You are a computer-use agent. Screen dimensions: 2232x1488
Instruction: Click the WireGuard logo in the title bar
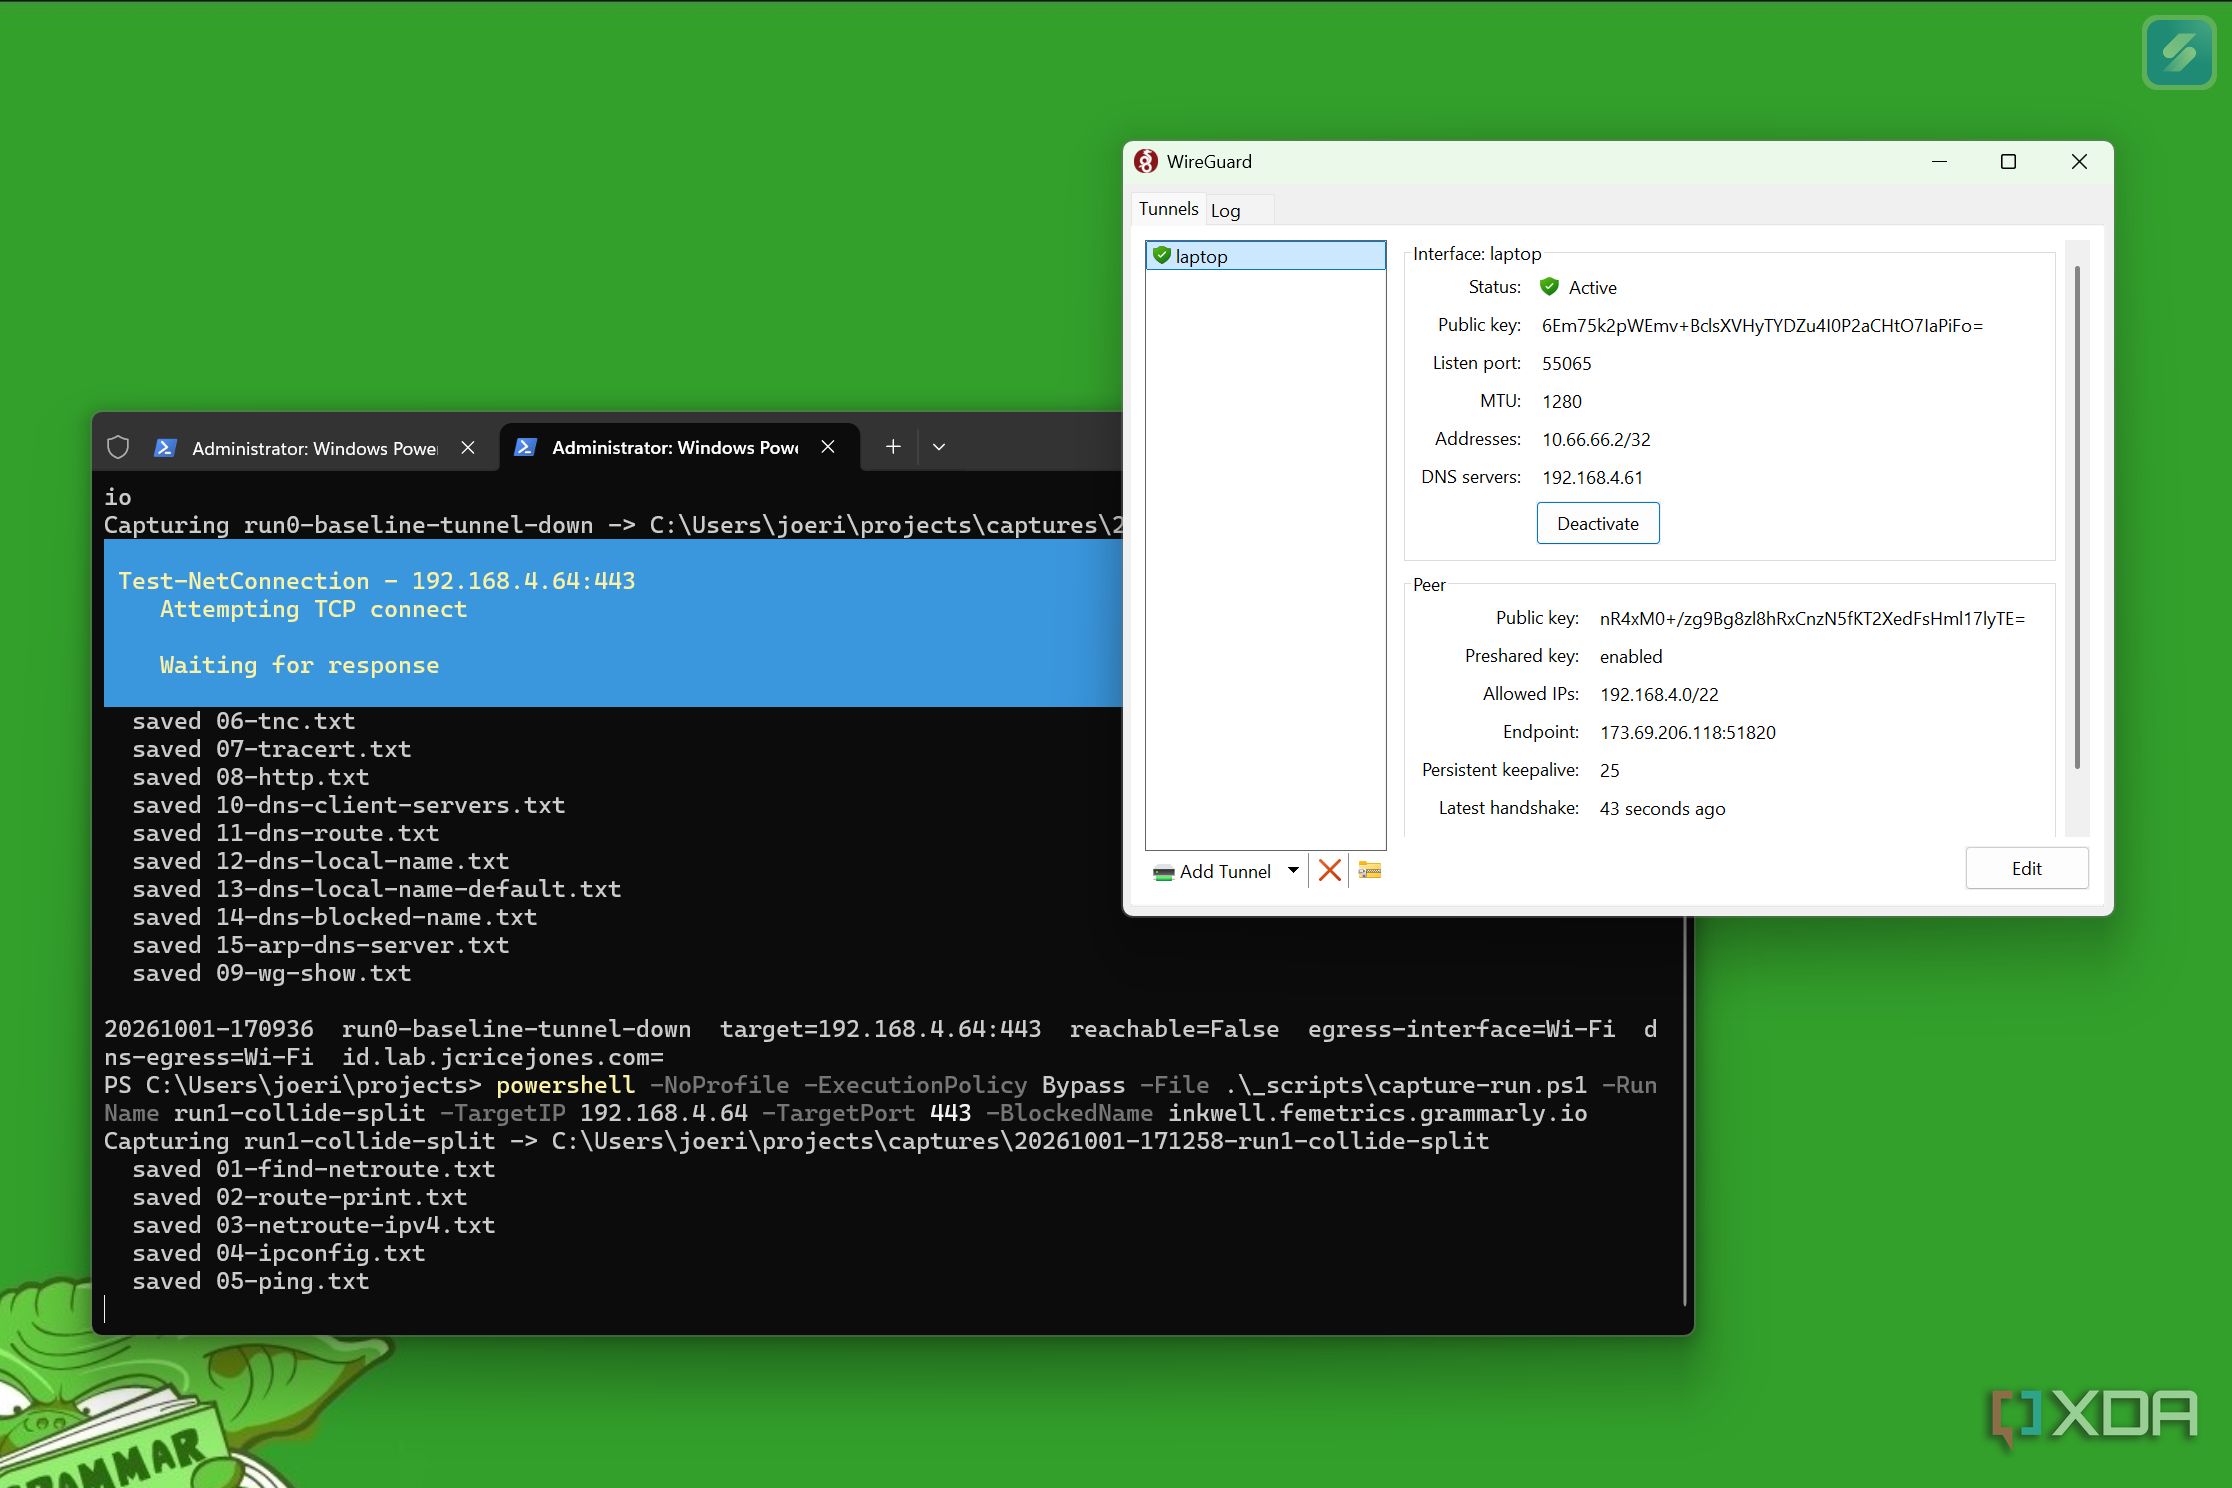pos(1146,161)
